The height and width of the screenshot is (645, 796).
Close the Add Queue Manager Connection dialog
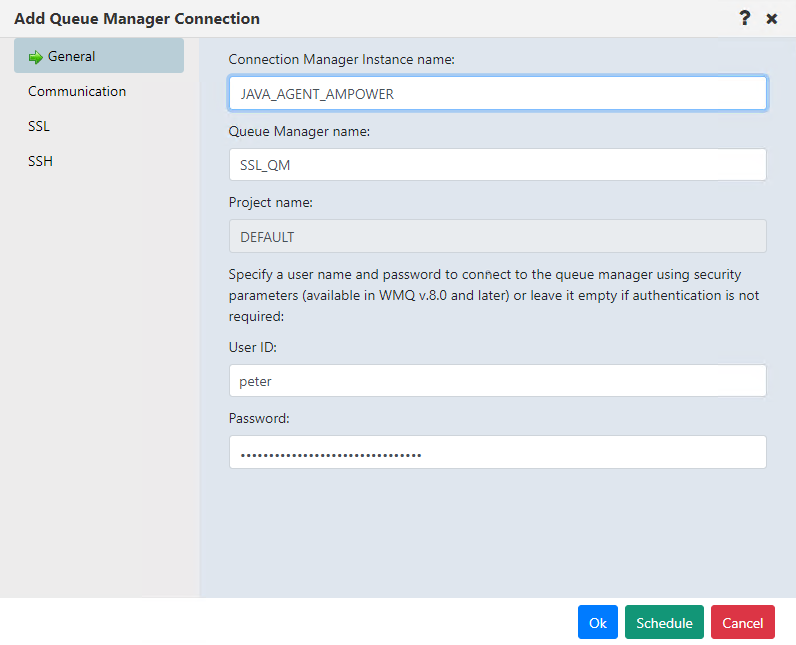[x=772, y=19]
